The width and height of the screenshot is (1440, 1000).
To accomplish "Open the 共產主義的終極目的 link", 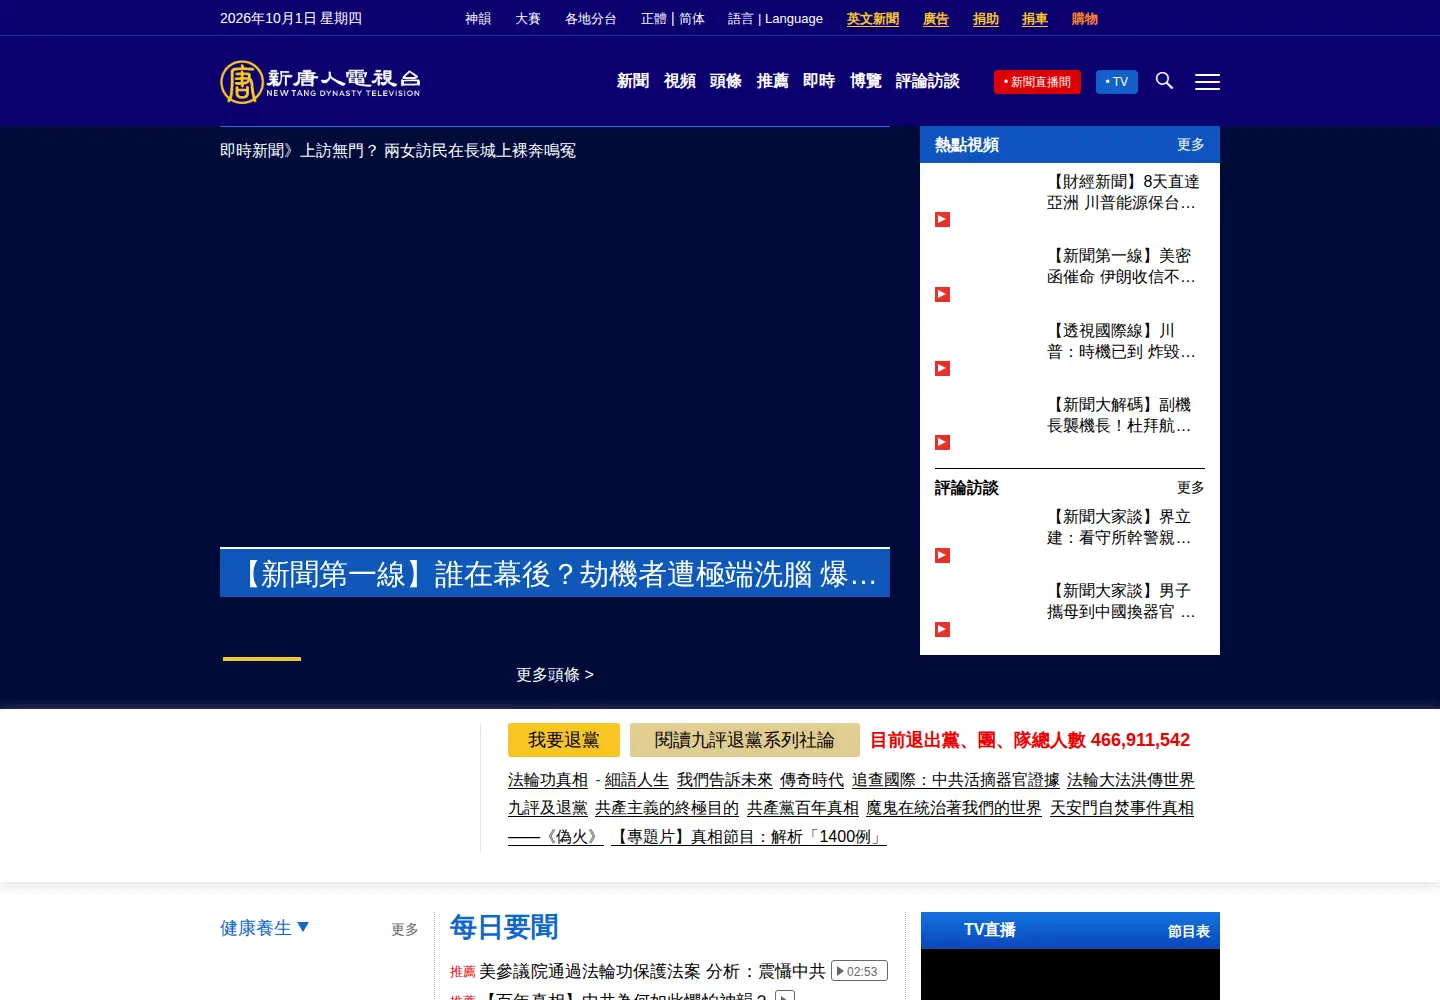I will click(667, 807).
